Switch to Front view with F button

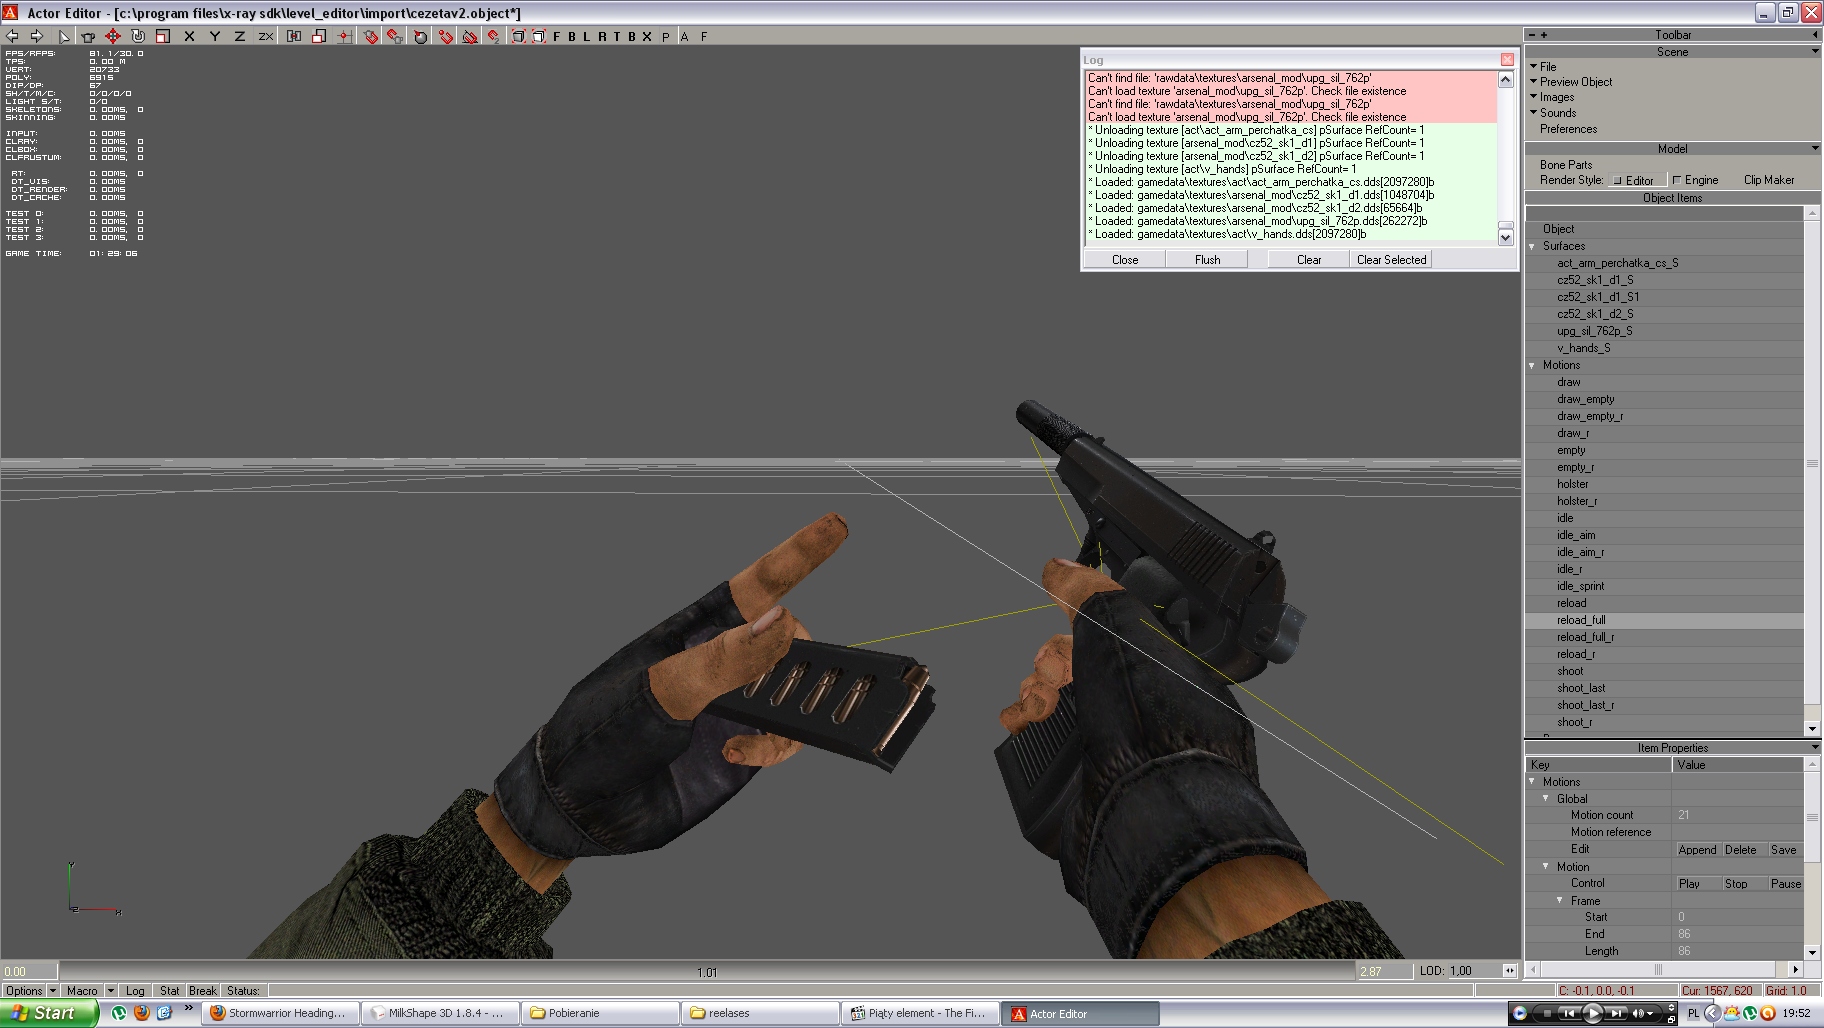tap(557, 36)
